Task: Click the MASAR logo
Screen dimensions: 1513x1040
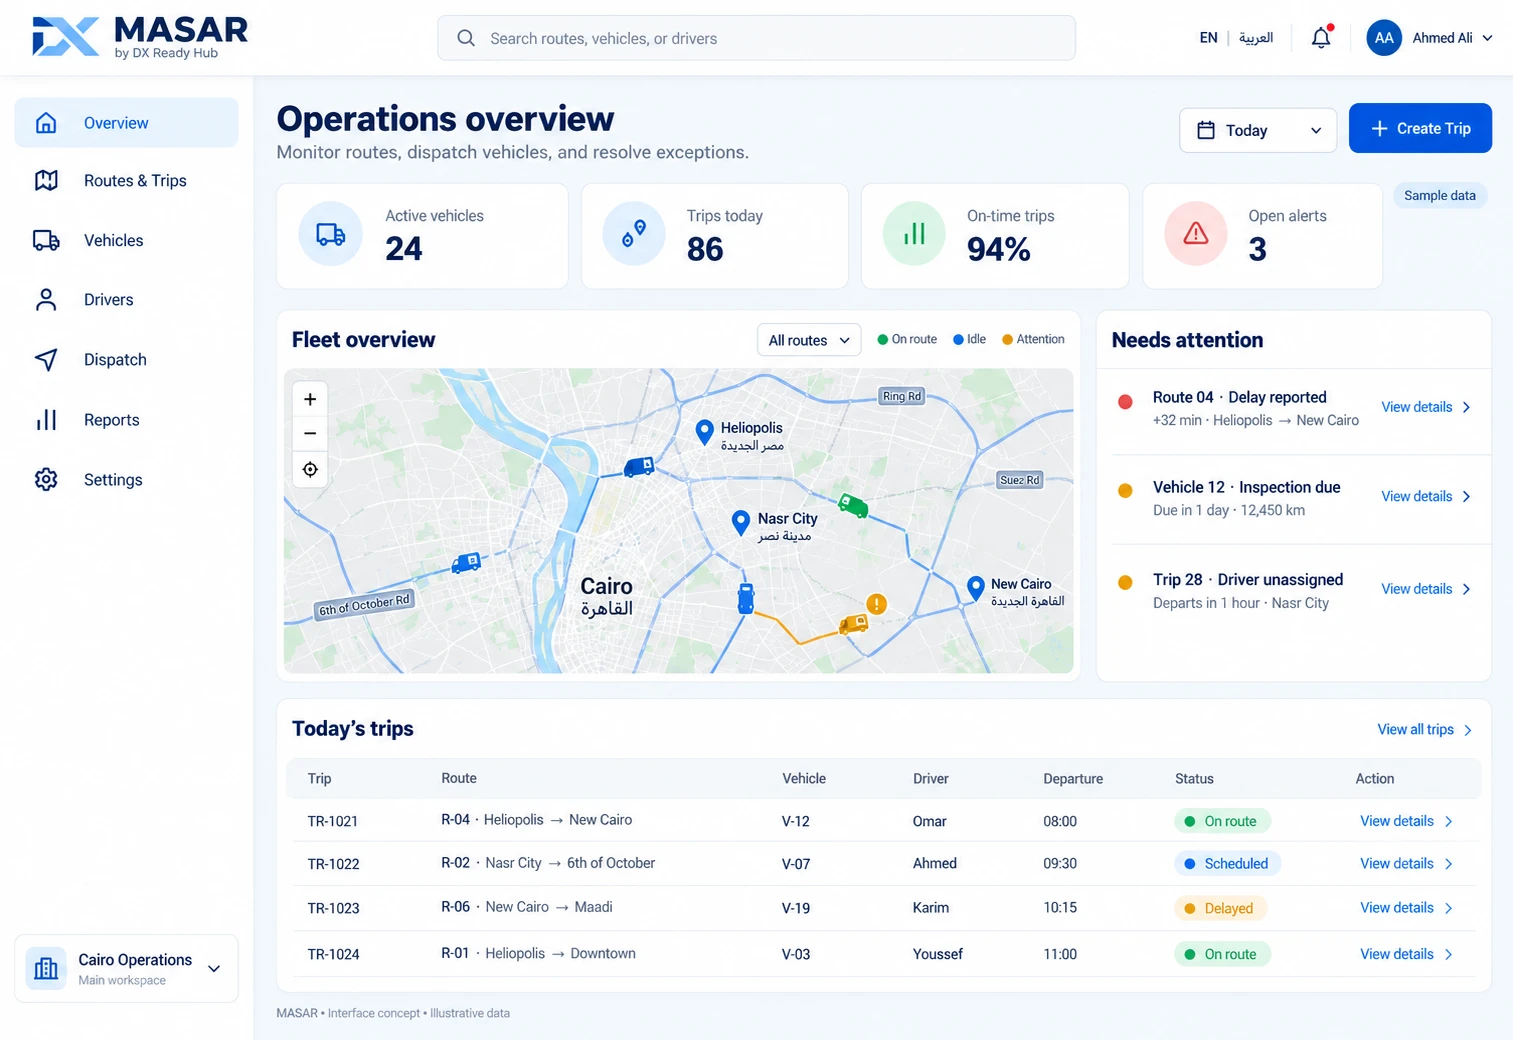Action: coord(140,37)
